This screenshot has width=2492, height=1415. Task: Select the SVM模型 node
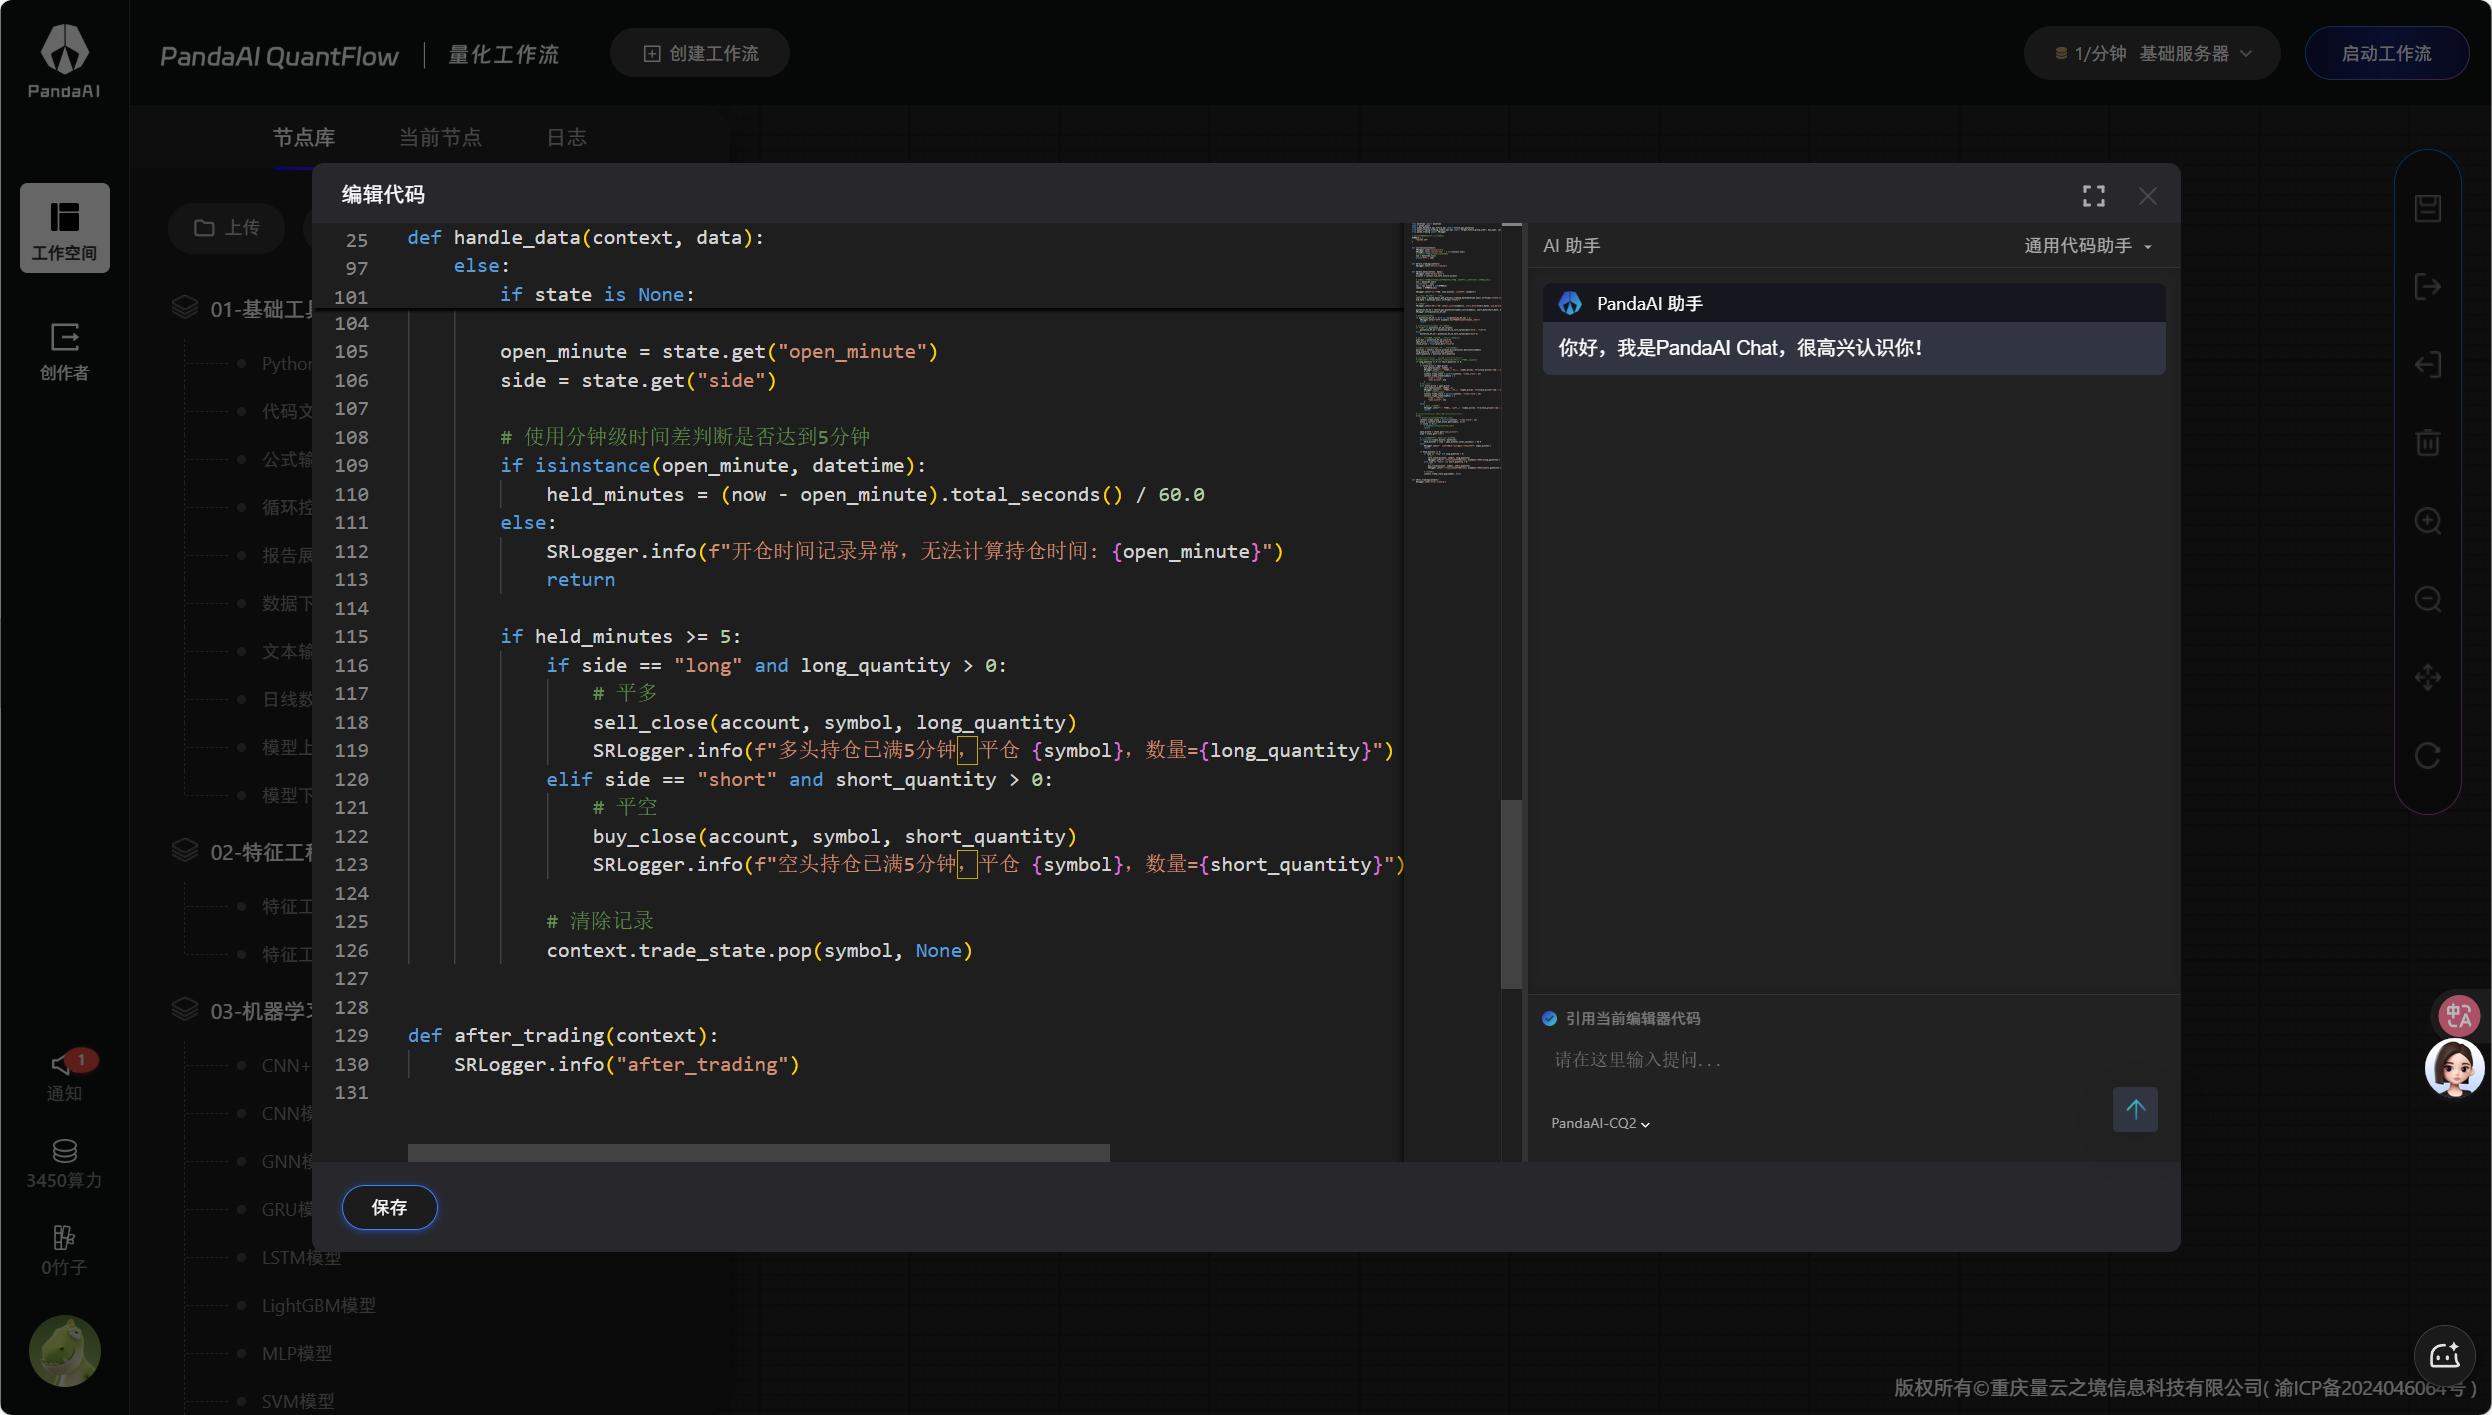tap(298, 1402)
